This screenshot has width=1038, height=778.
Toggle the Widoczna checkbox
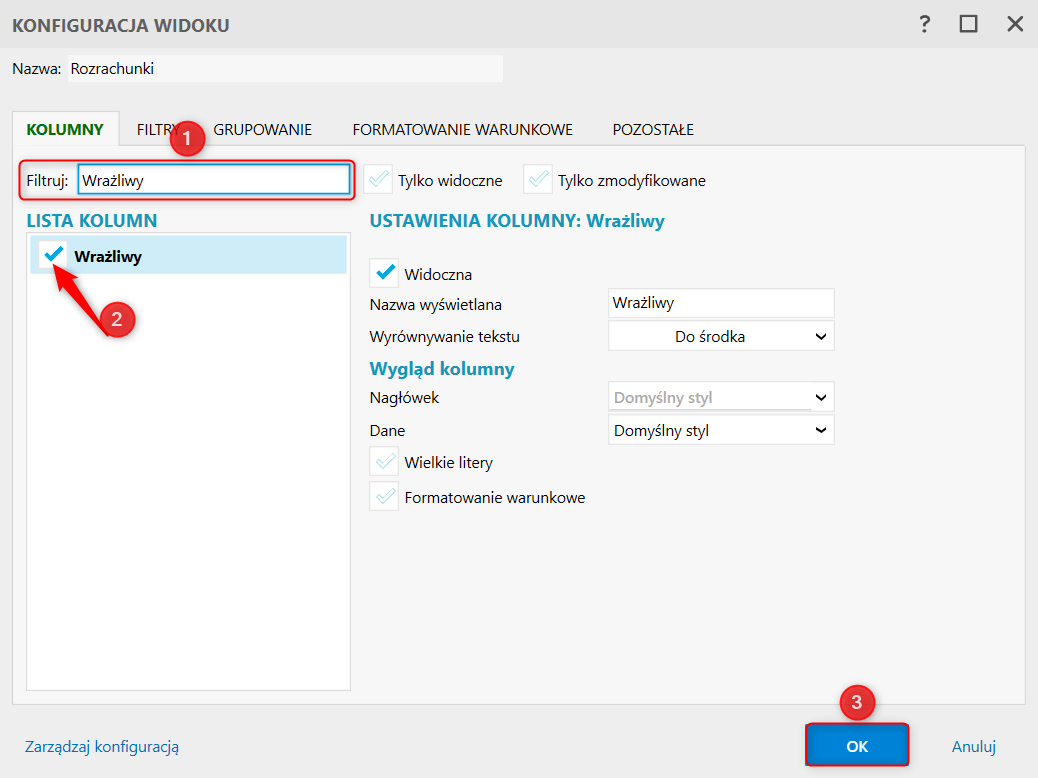pyautogui.click(x=384, y=273)
